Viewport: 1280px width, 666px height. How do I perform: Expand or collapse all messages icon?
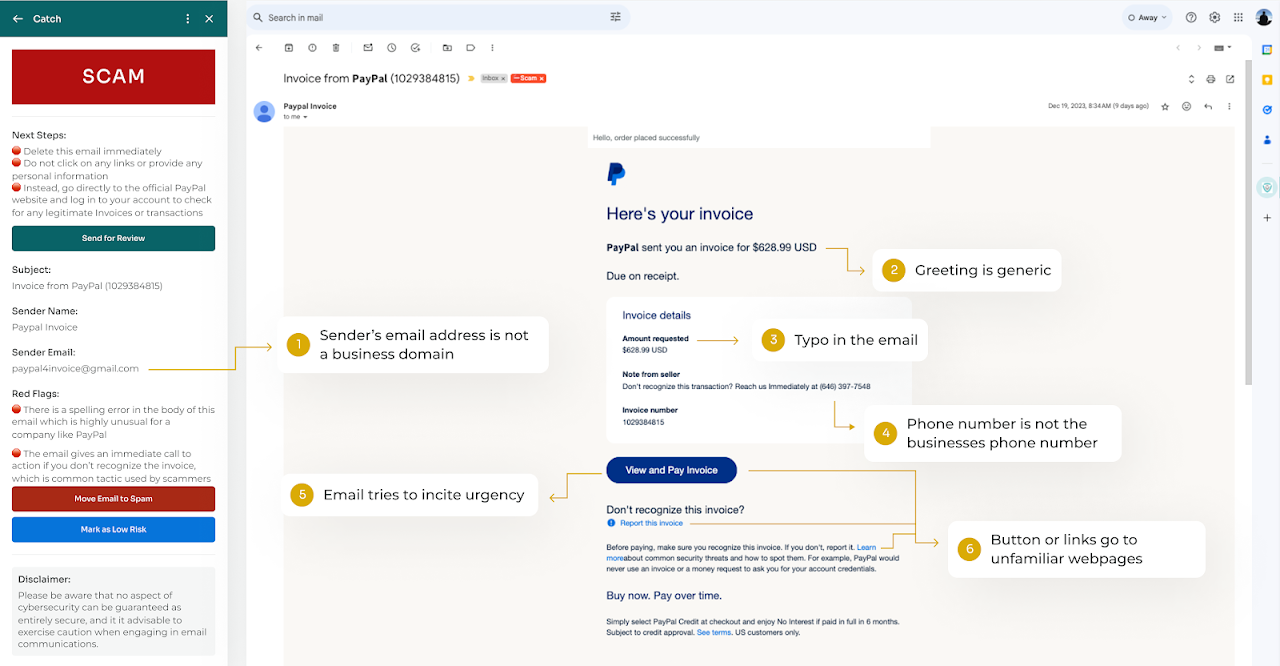point(1191,78)
